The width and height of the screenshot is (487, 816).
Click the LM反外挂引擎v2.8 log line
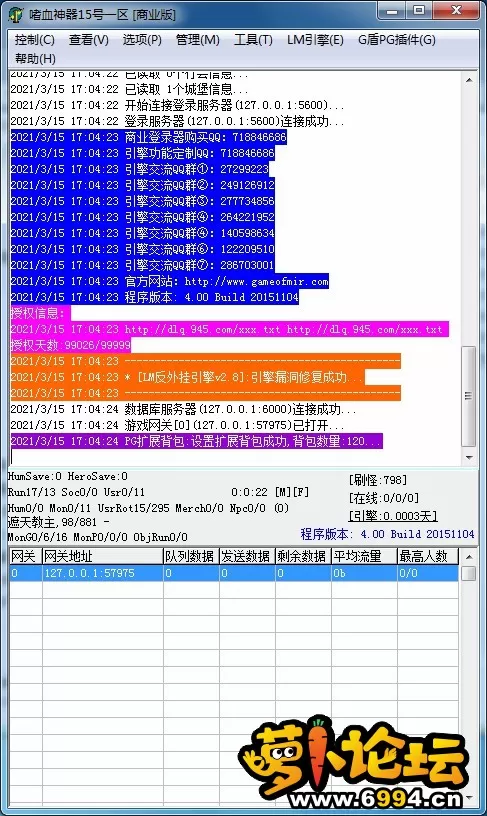tap(187, 377)
